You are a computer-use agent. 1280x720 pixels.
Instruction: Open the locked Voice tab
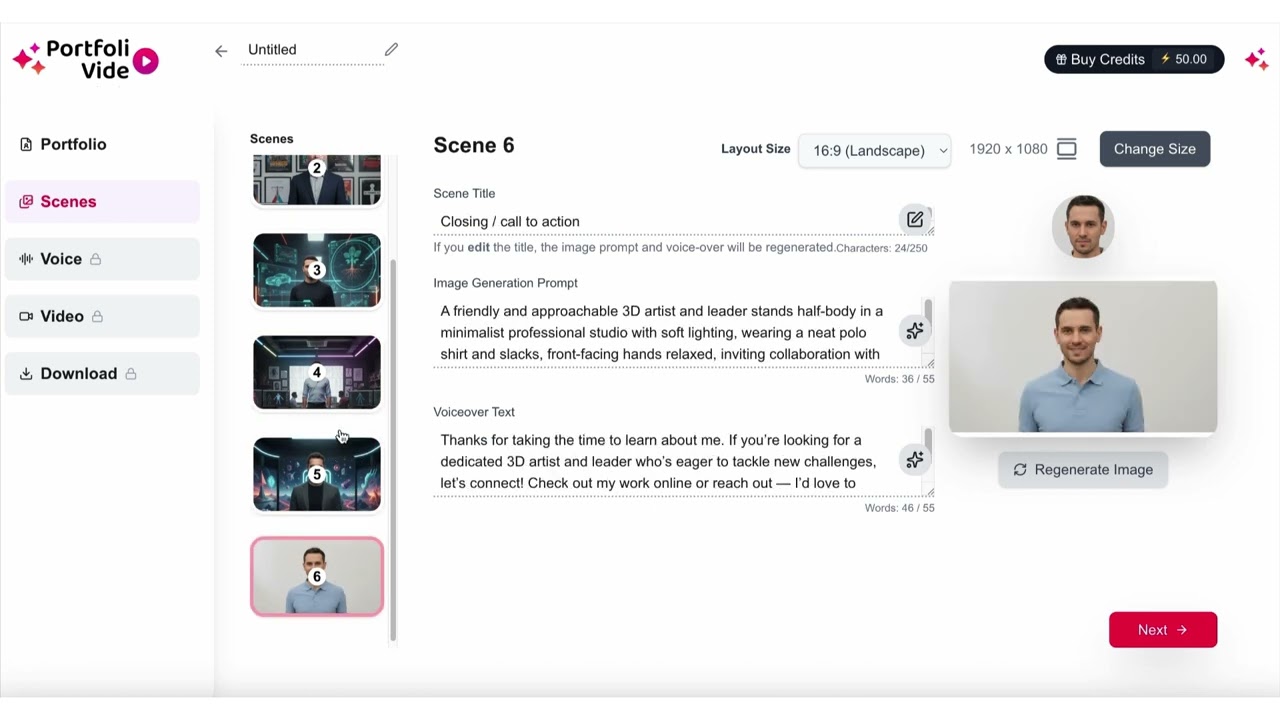(x=102, y=259)
